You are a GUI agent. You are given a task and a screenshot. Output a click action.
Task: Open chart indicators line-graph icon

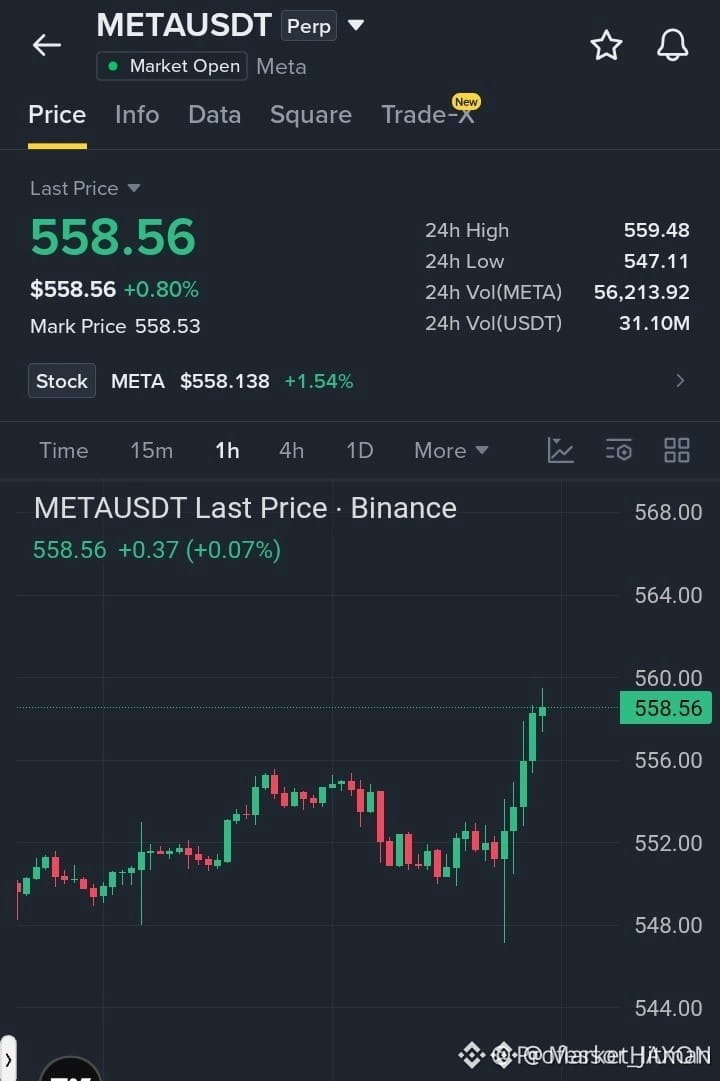560,450
